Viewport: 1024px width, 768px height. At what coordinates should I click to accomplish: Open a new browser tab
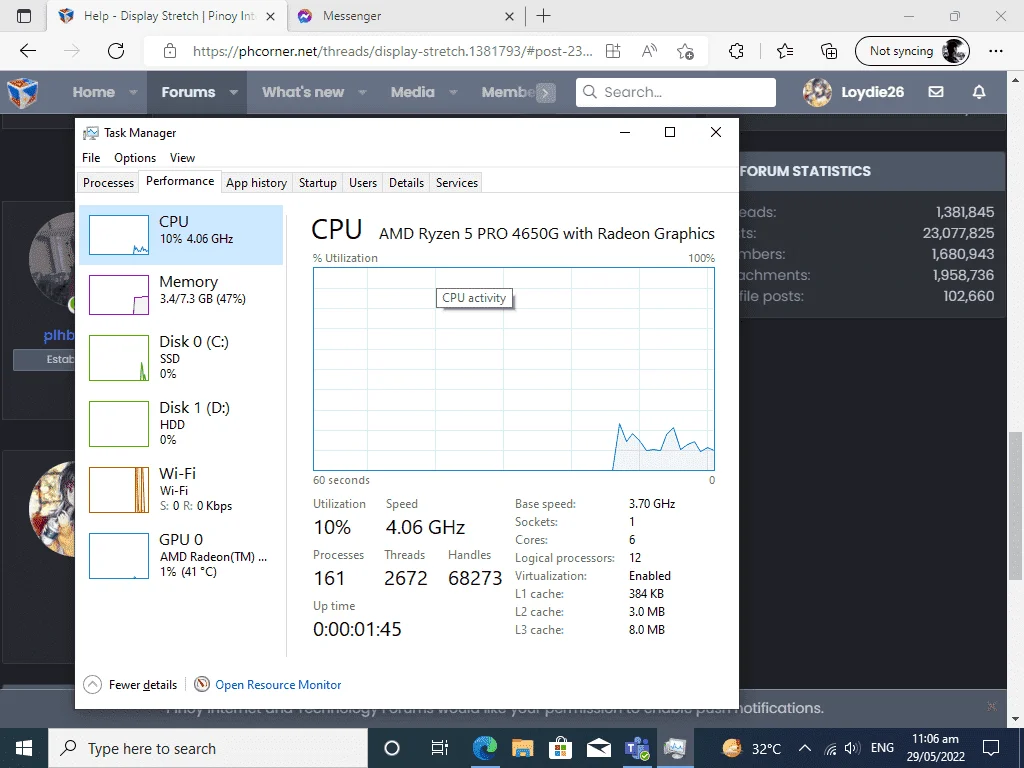coord(543,16)
